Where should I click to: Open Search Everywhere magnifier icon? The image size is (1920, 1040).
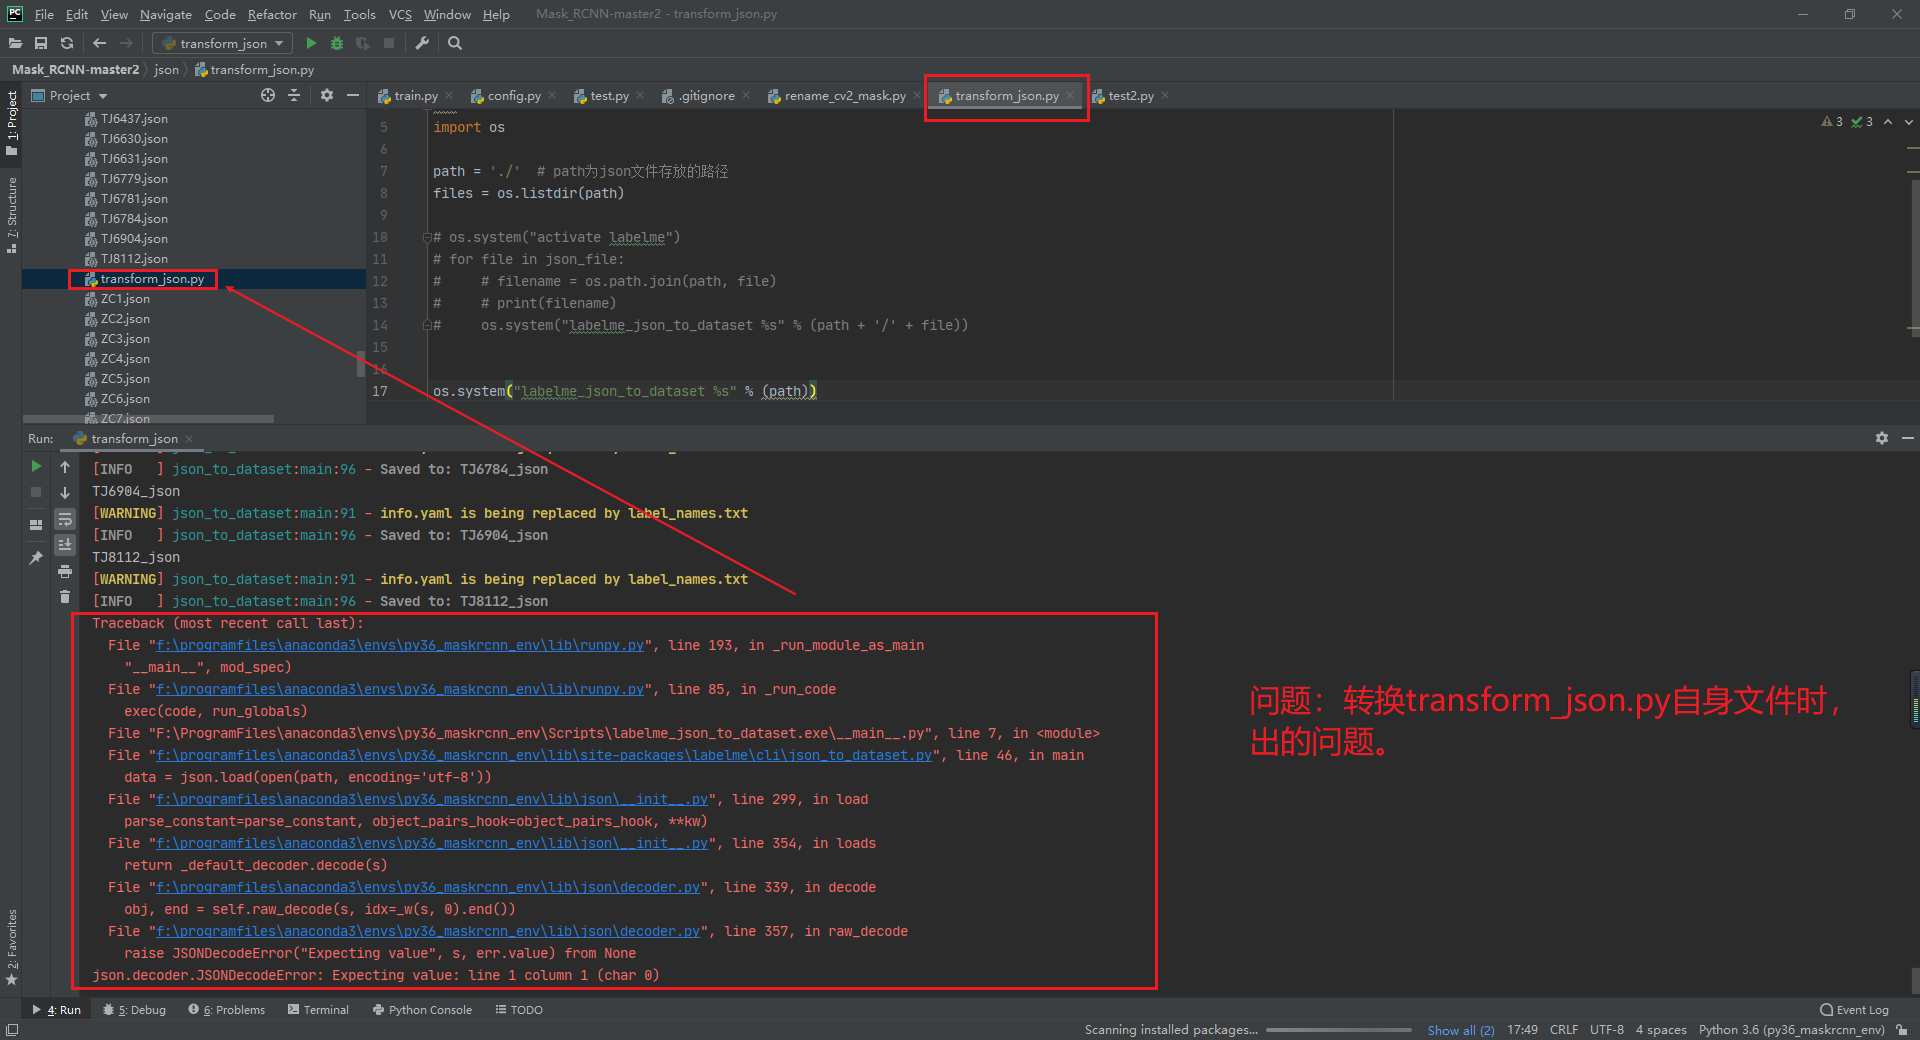point(455,43)
